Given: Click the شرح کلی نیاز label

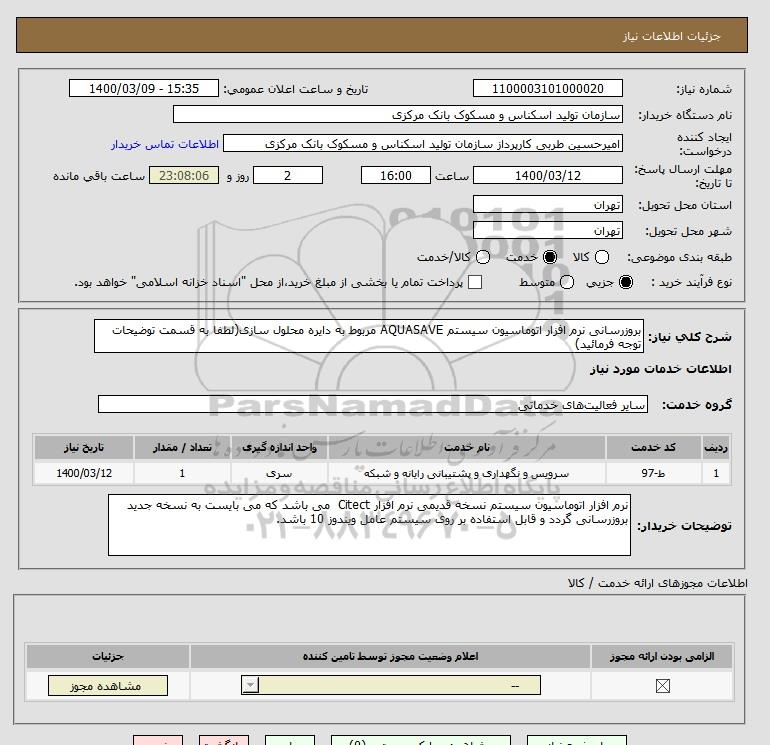Looking at the screenshot, I should pyautogui.click(x=690, y=337).
